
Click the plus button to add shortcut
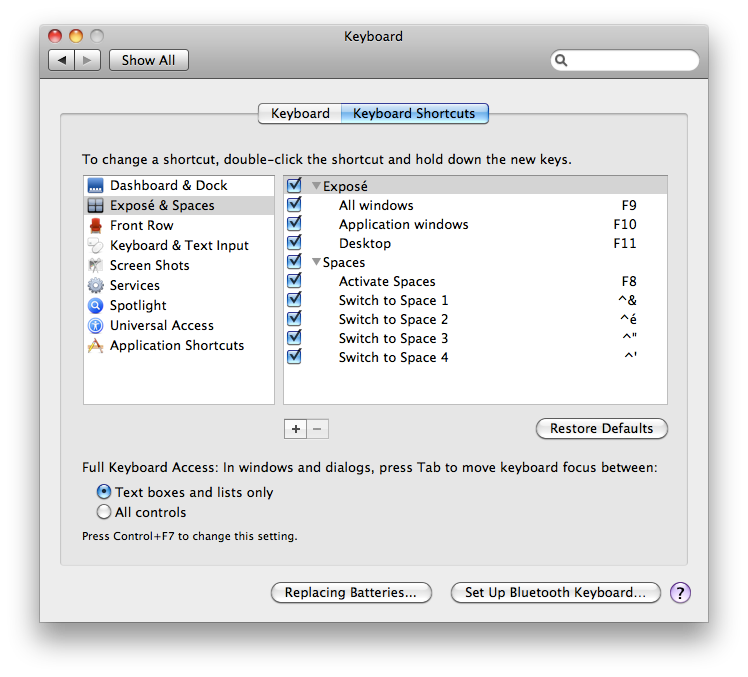point(296,429)
